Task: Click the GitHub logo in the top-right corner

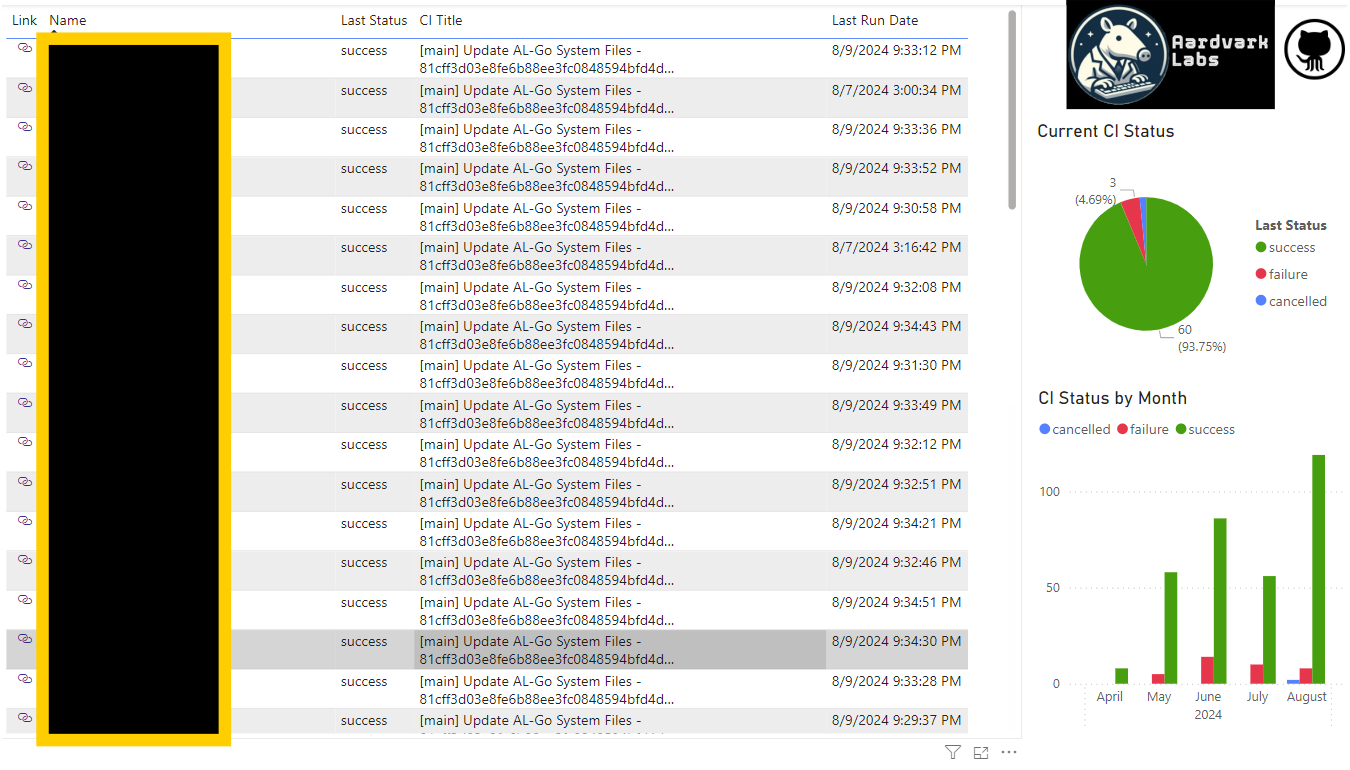Action: pyautogui.click(x=1313, y=49)
